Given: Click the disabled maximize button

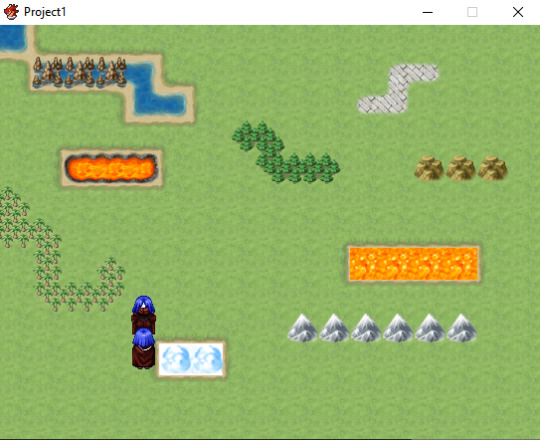Looking at the screenshot, I should coord(472,12).
